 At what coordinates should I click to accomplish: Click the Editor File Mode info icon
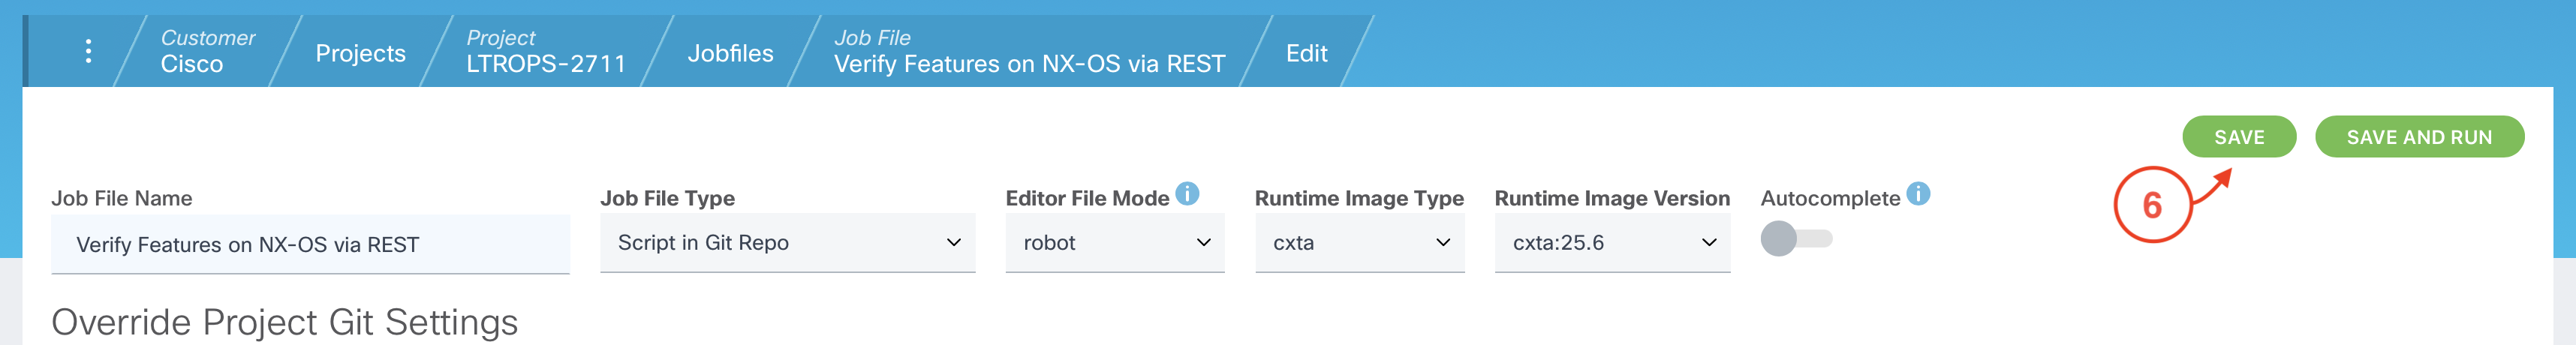pos(1187,194)
